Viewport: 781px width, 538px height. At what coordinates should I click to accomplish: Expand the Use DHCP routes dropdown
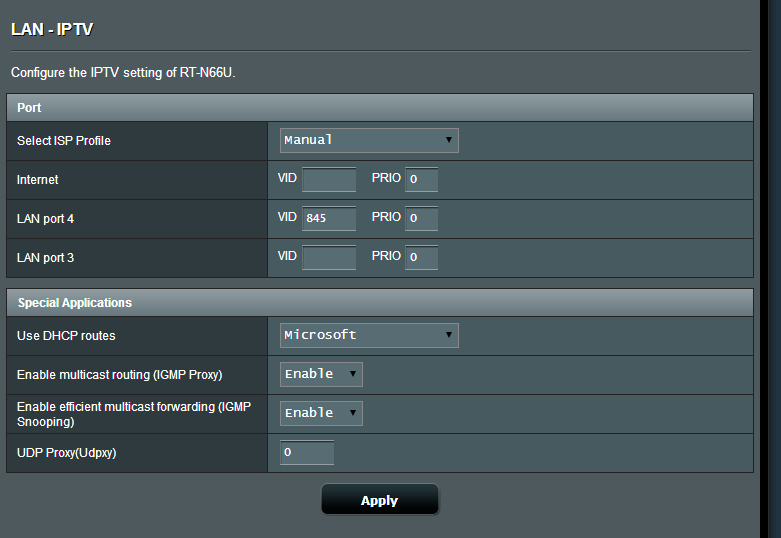click(368, 335)
